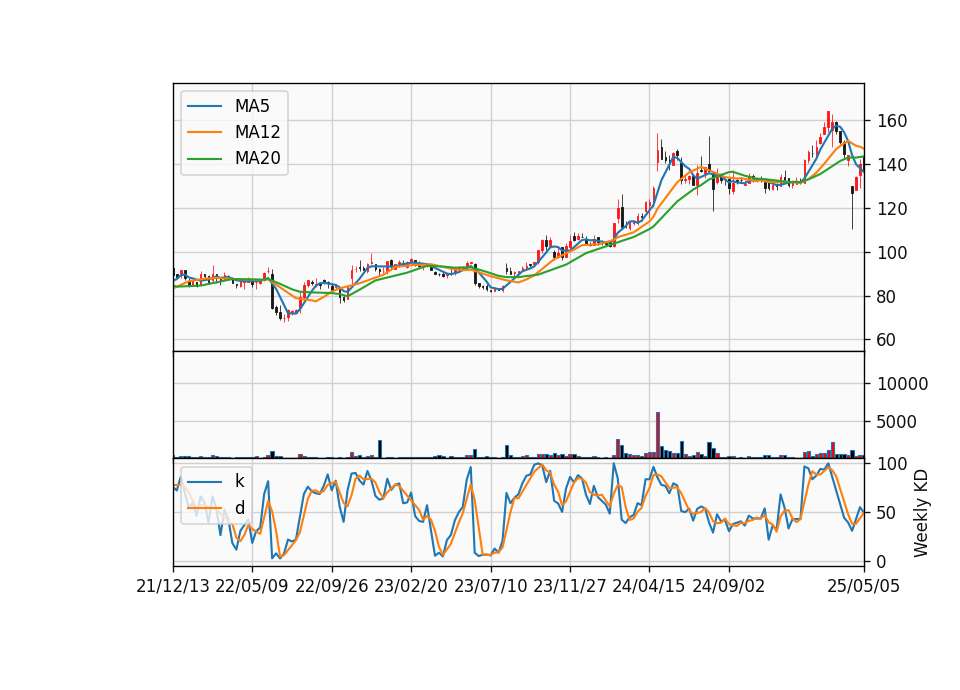Click the d legend label in KD panel
The height and width of the screenshot is (690, 960).
tap(239, 508)
